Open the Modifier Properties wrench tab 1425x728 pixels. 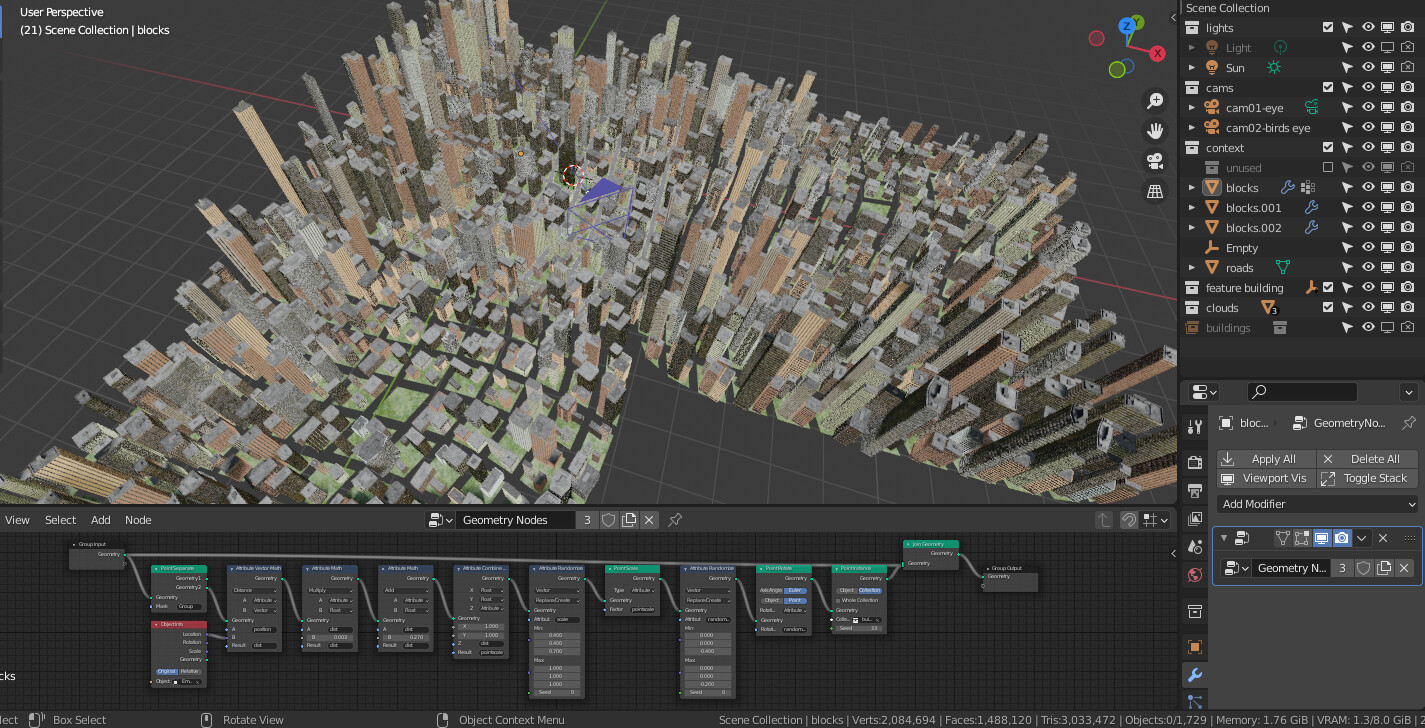click(1194, 675)
